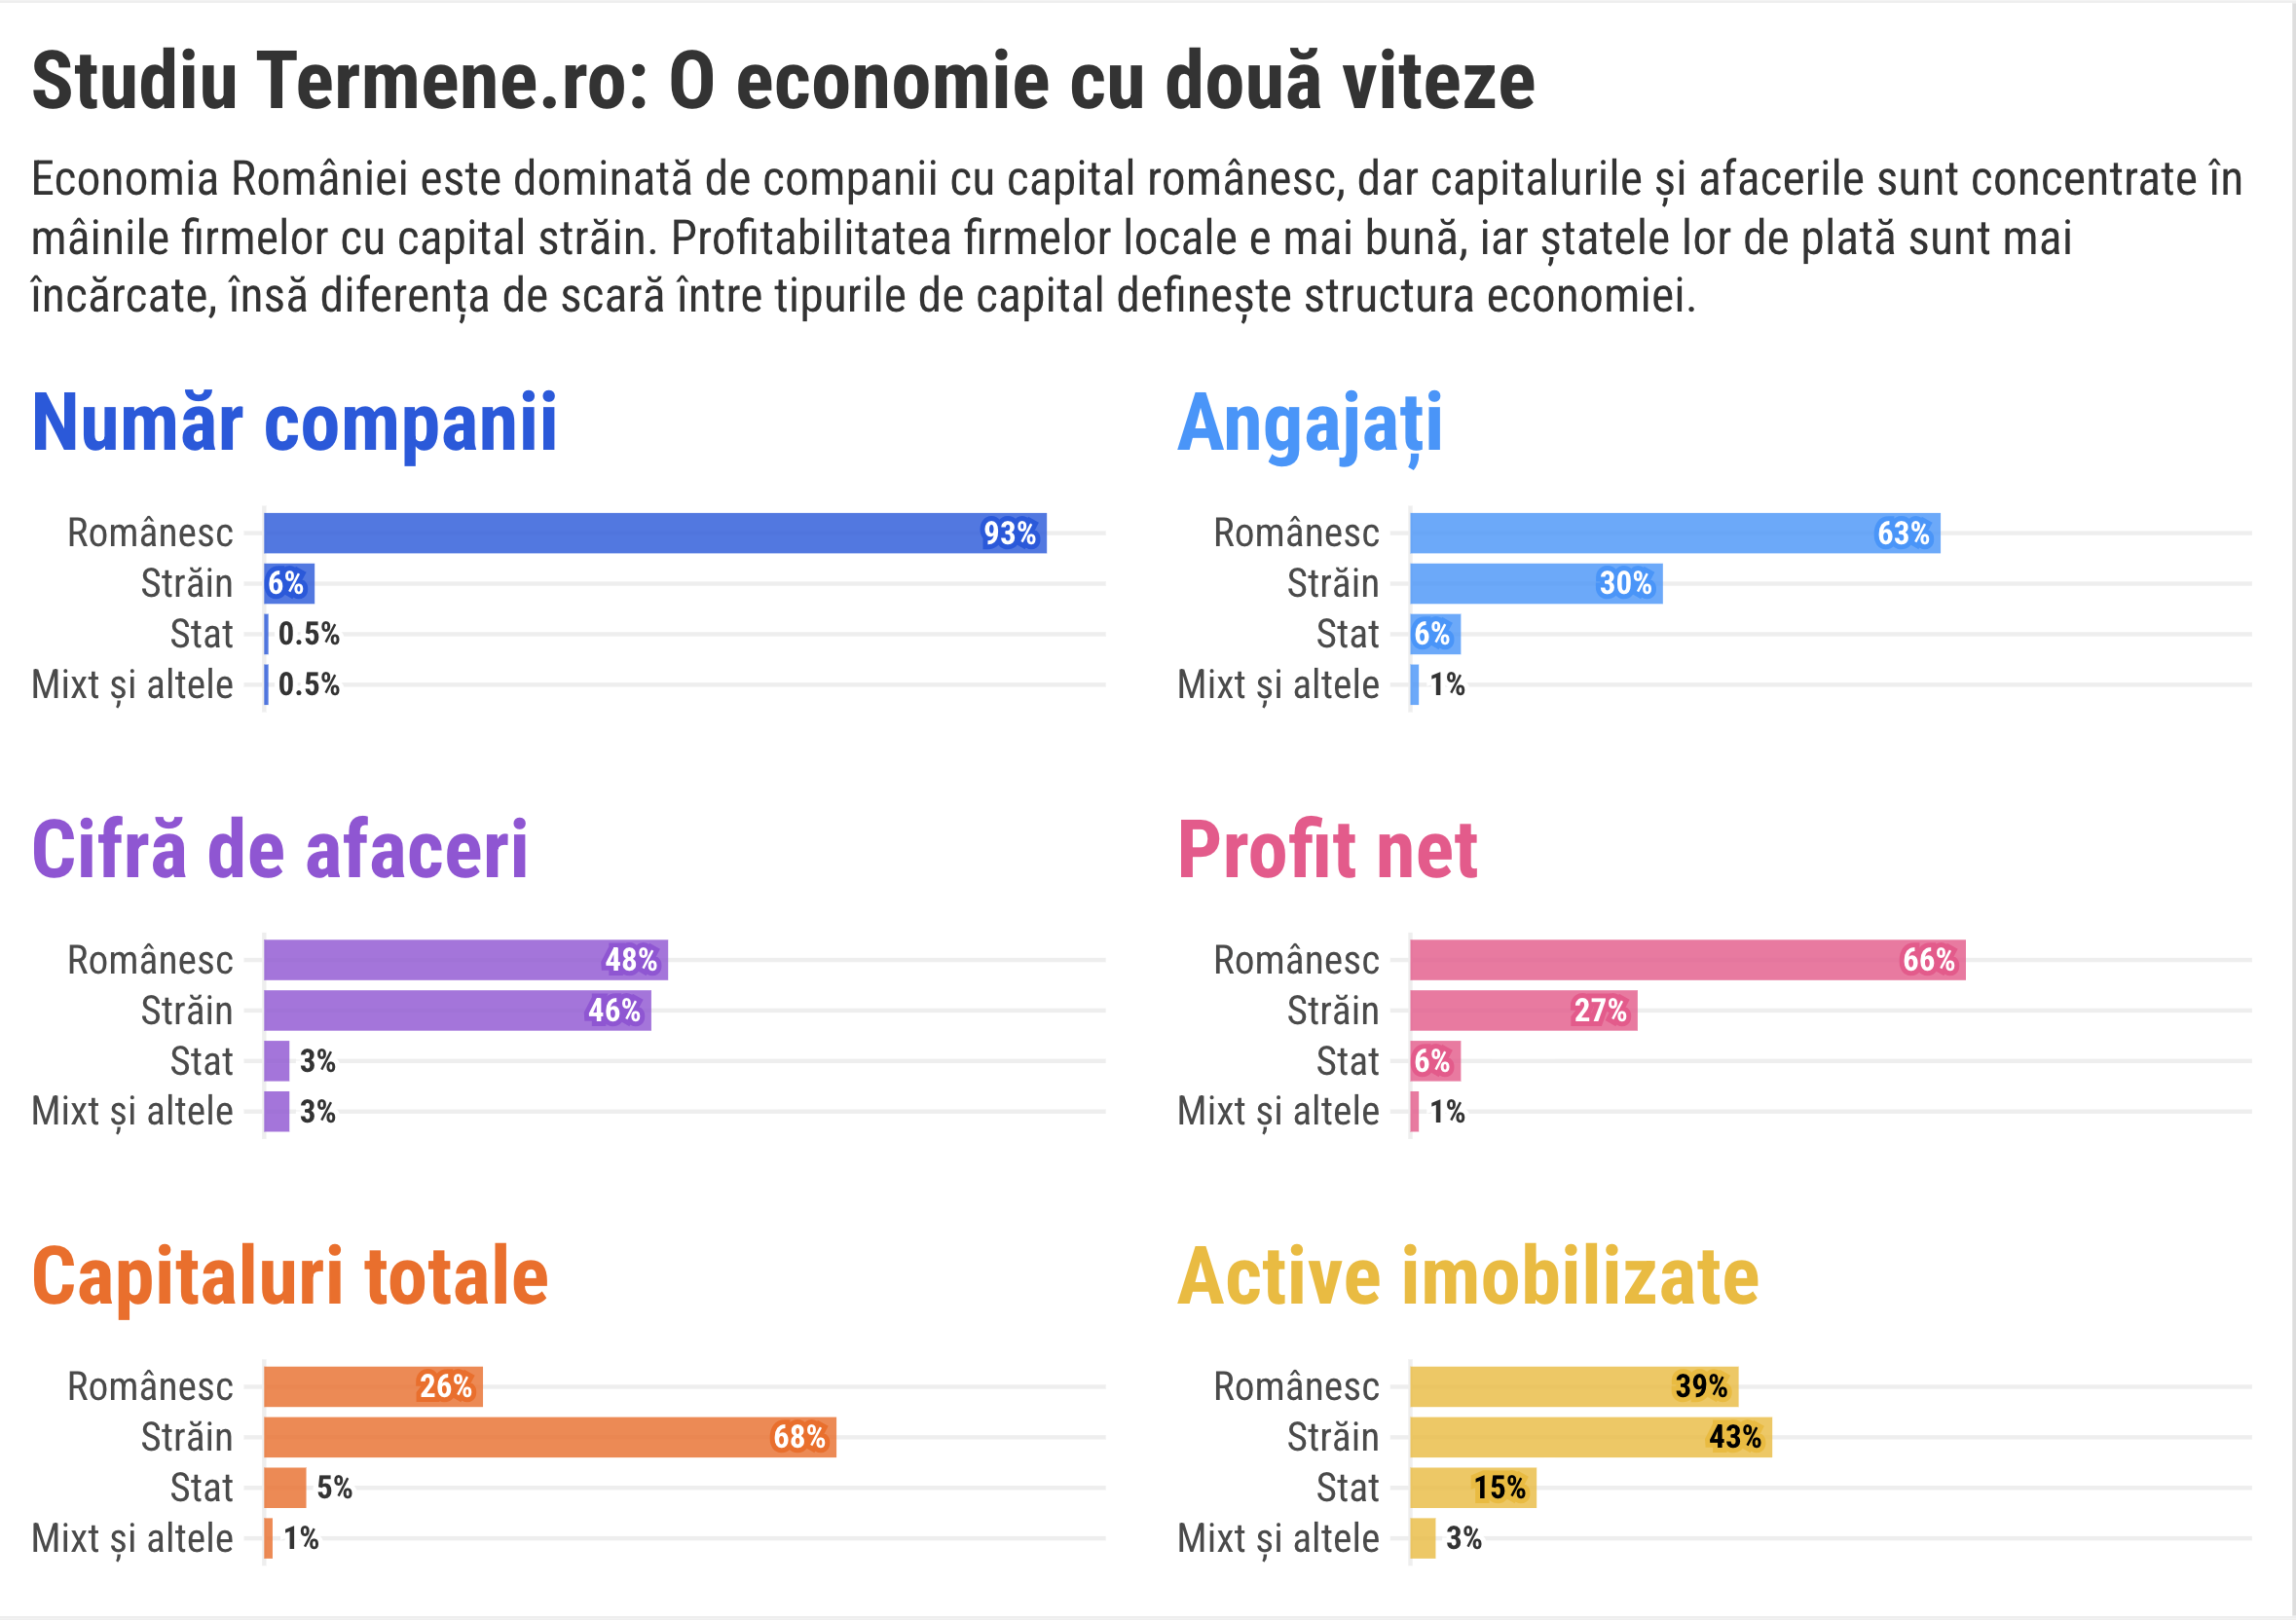Select the 15% Stat bar in Active imobilizate
Viewport: 2296px width, 1620px height.
1472,1488
